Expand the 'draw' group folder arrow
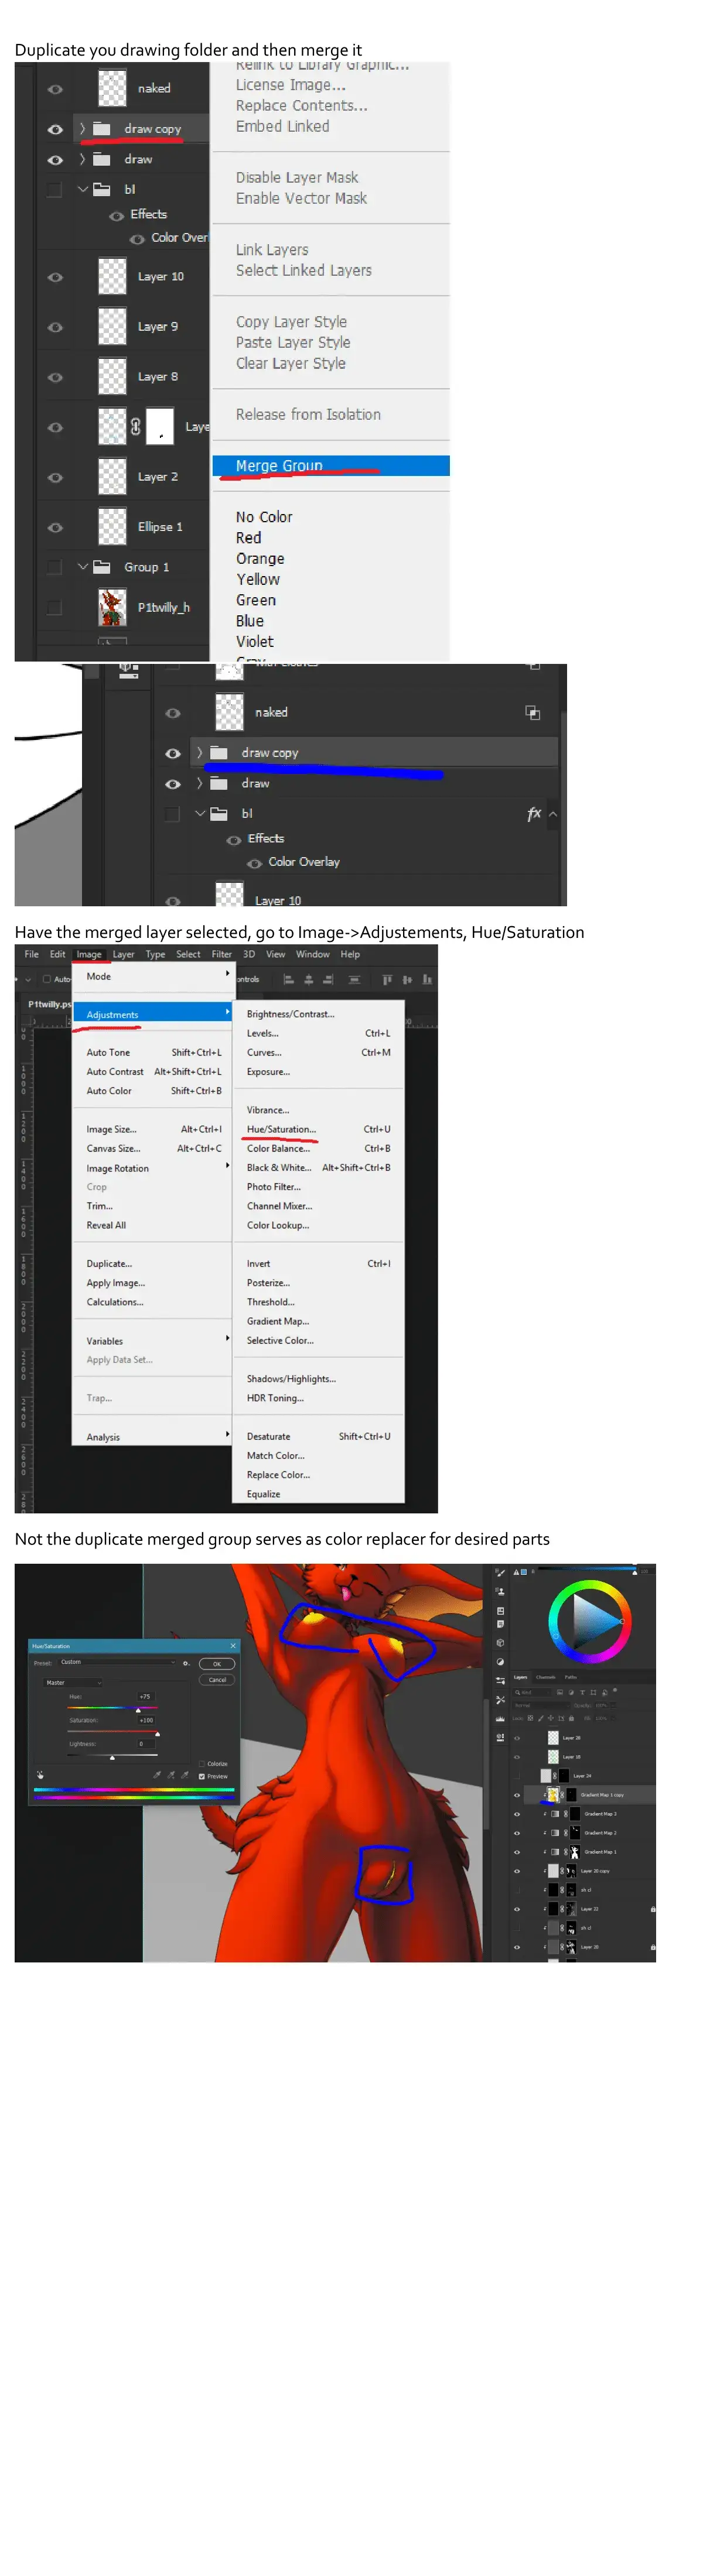 [82, 159]
